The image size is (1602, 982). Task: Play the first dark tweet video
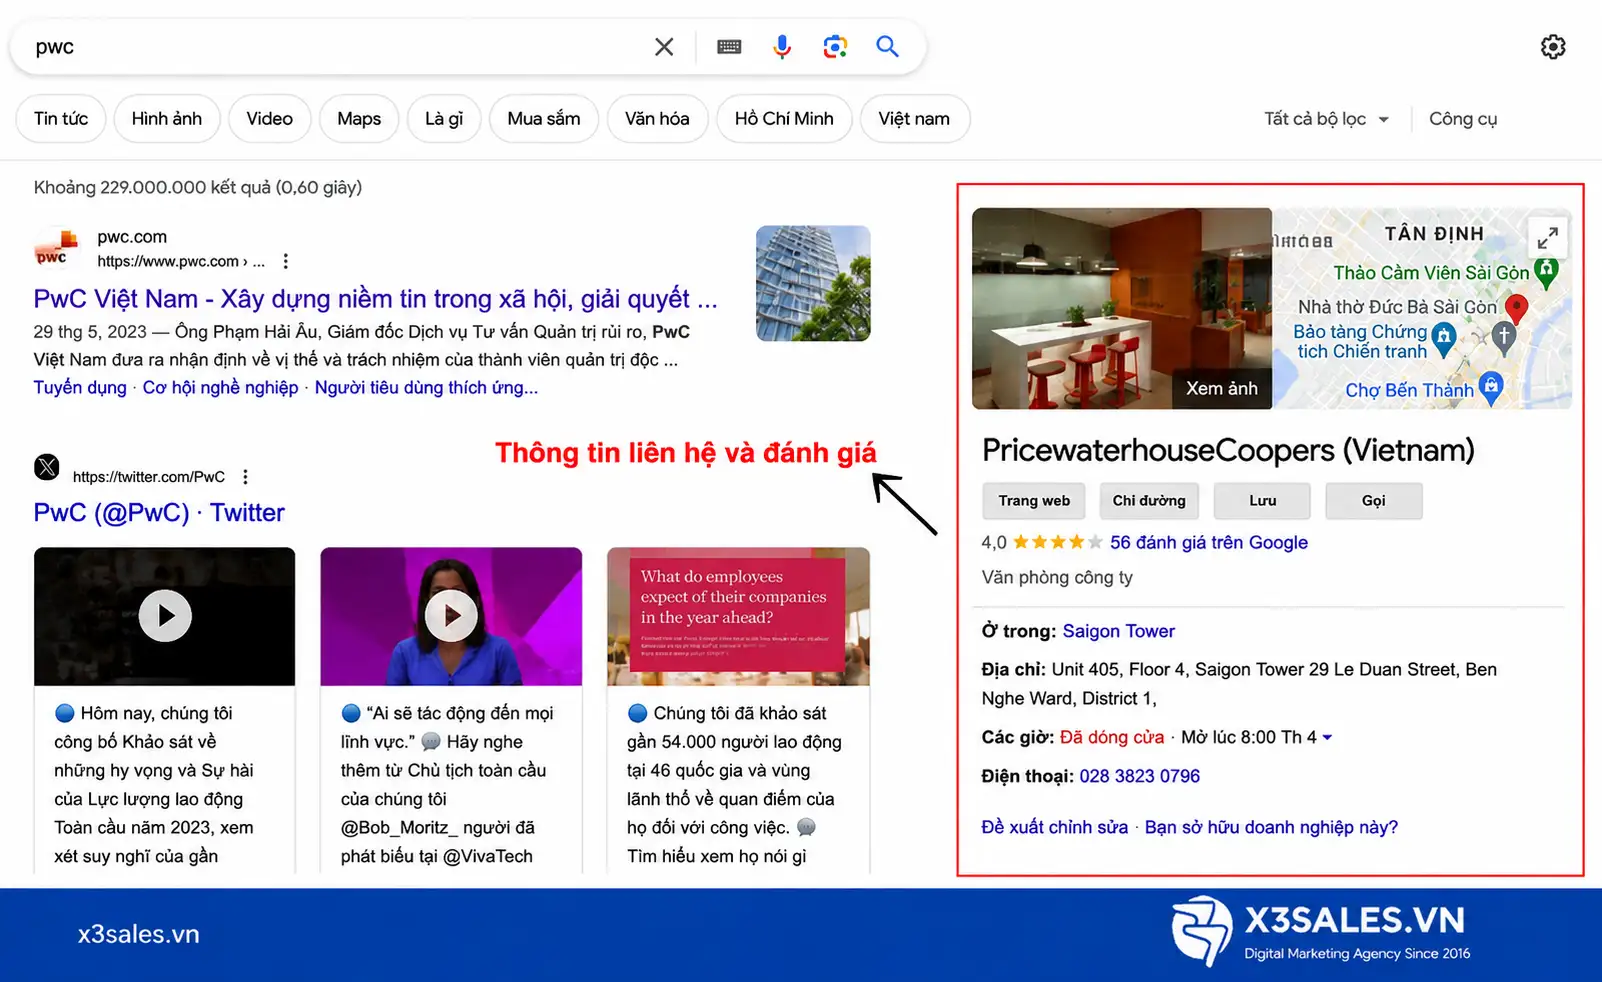165,616
